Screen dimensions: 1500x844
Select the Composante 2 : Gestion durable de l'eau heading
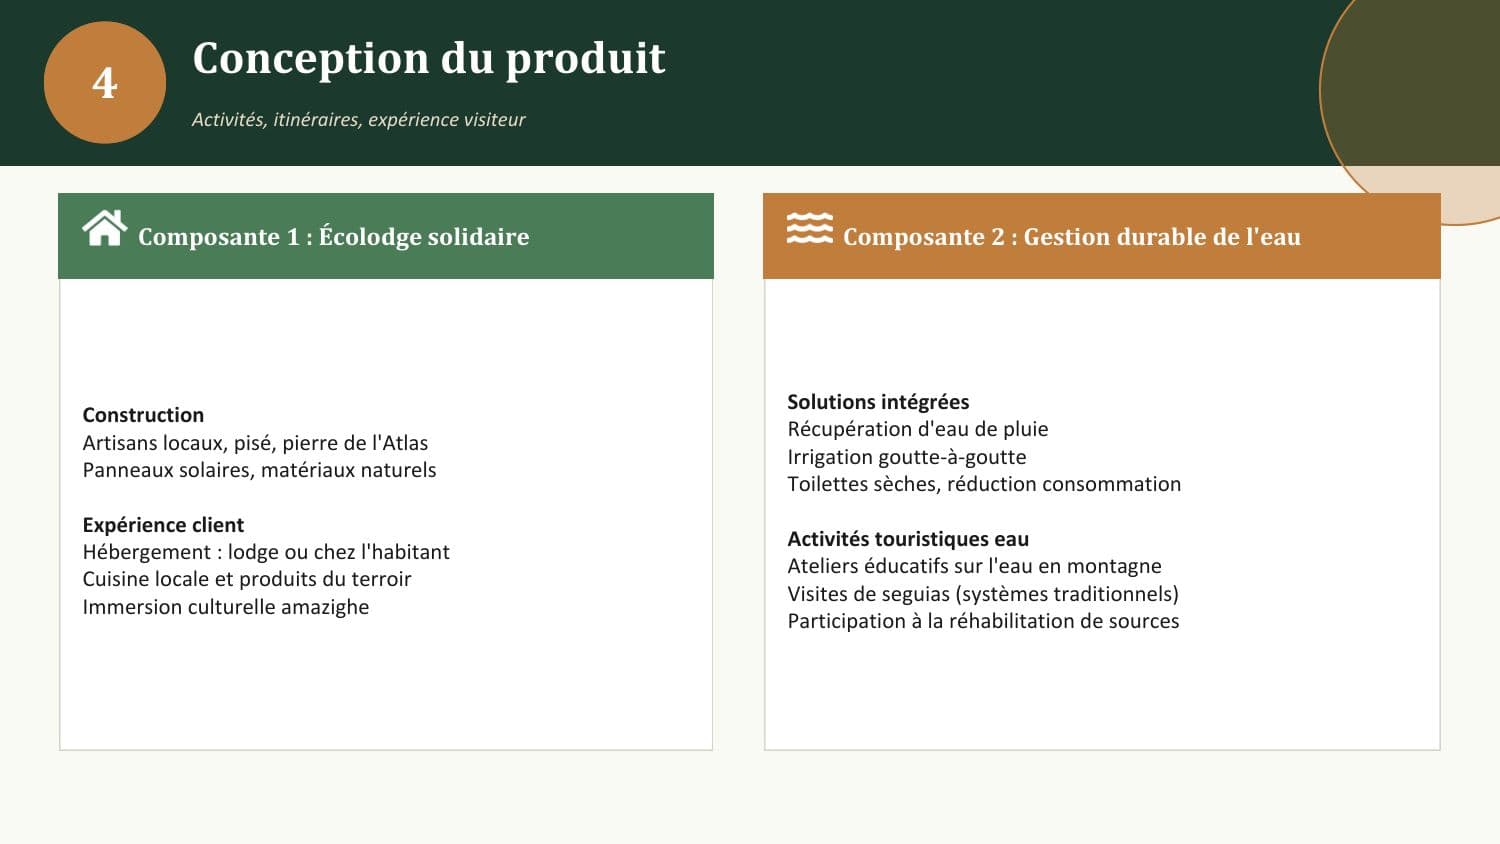1072,237
